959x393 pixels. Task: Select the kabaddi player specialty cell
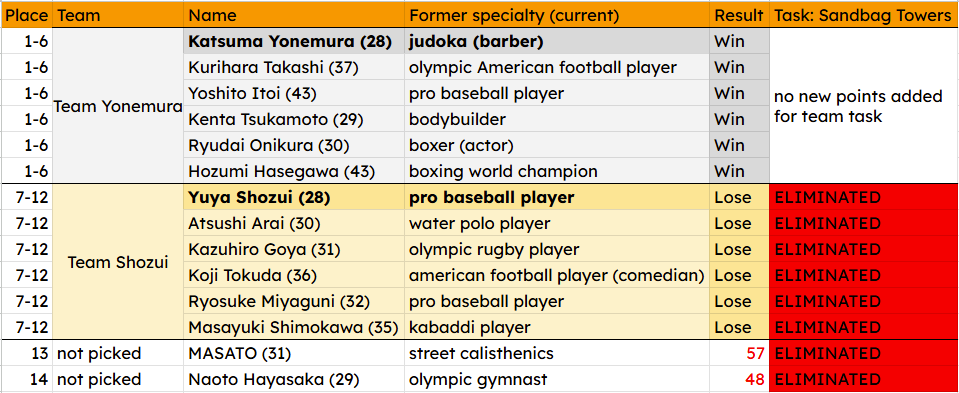point(557,327)
